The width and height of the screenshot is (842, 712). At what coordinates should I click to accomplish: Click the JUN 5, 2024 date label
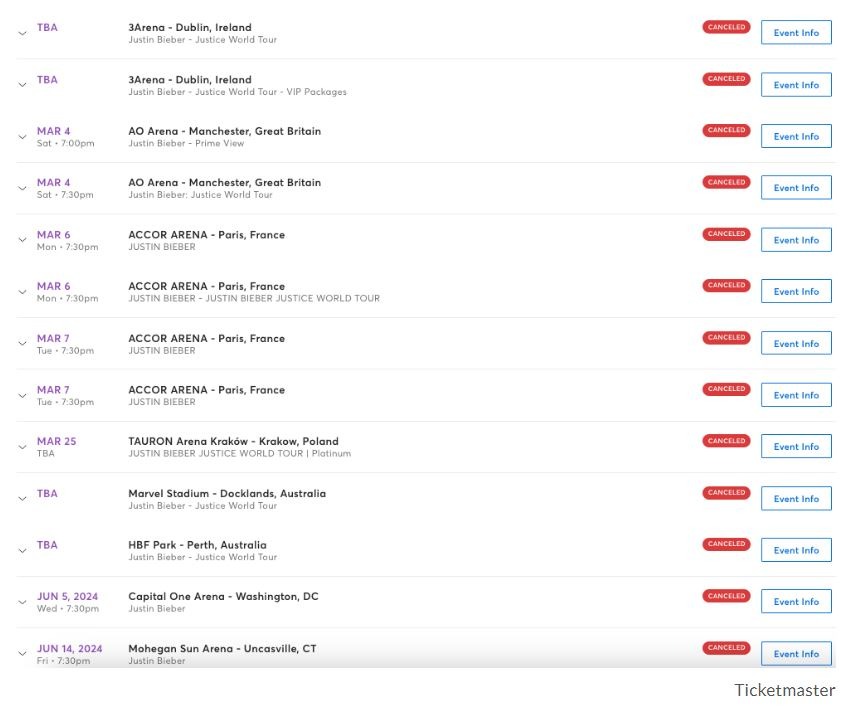tap(68, 597)
